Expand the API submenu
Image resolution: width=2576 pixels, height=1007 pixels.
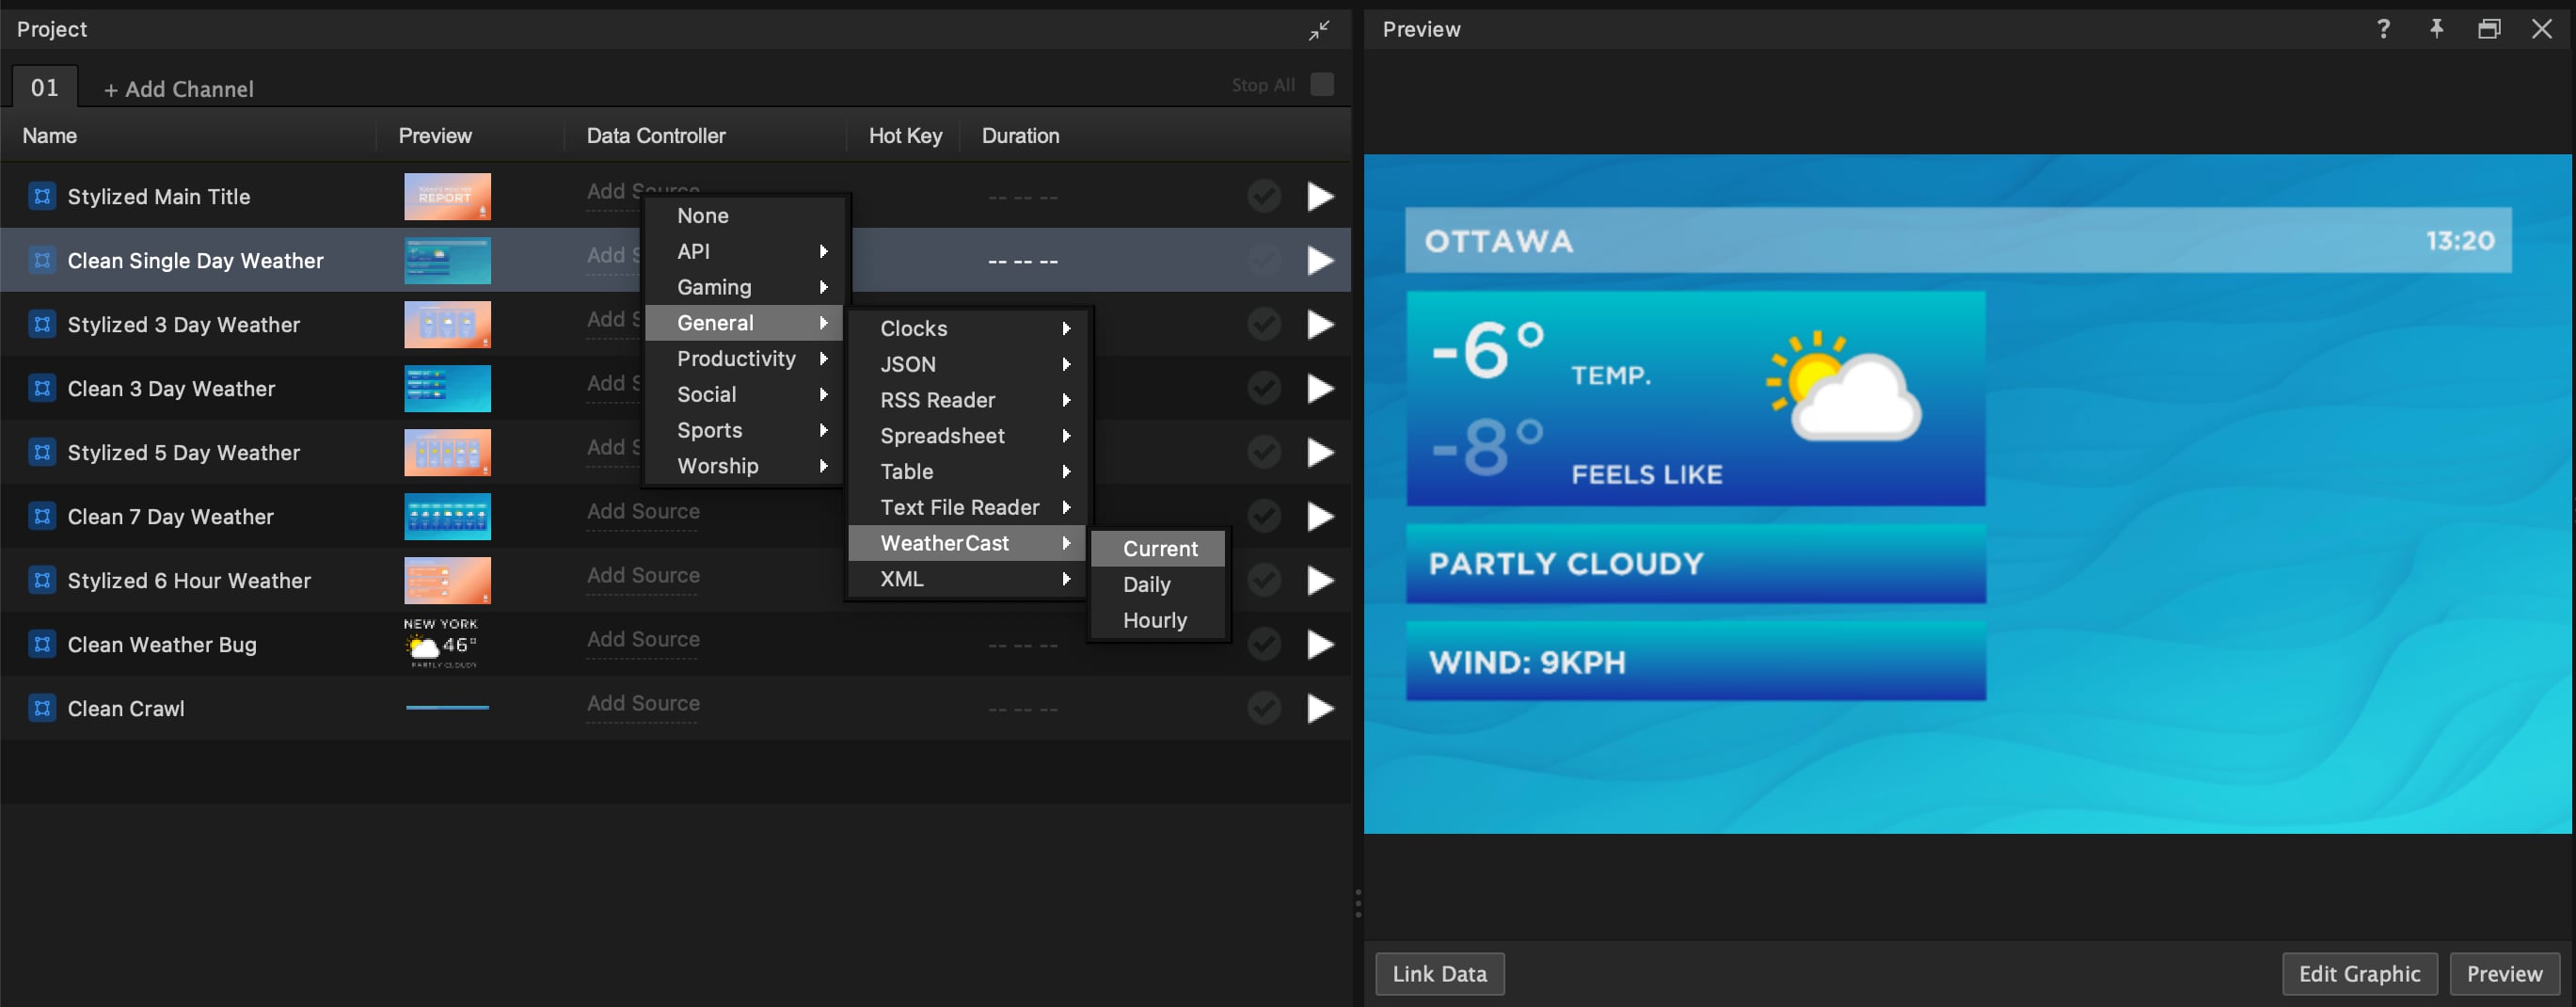click(745, 251)
